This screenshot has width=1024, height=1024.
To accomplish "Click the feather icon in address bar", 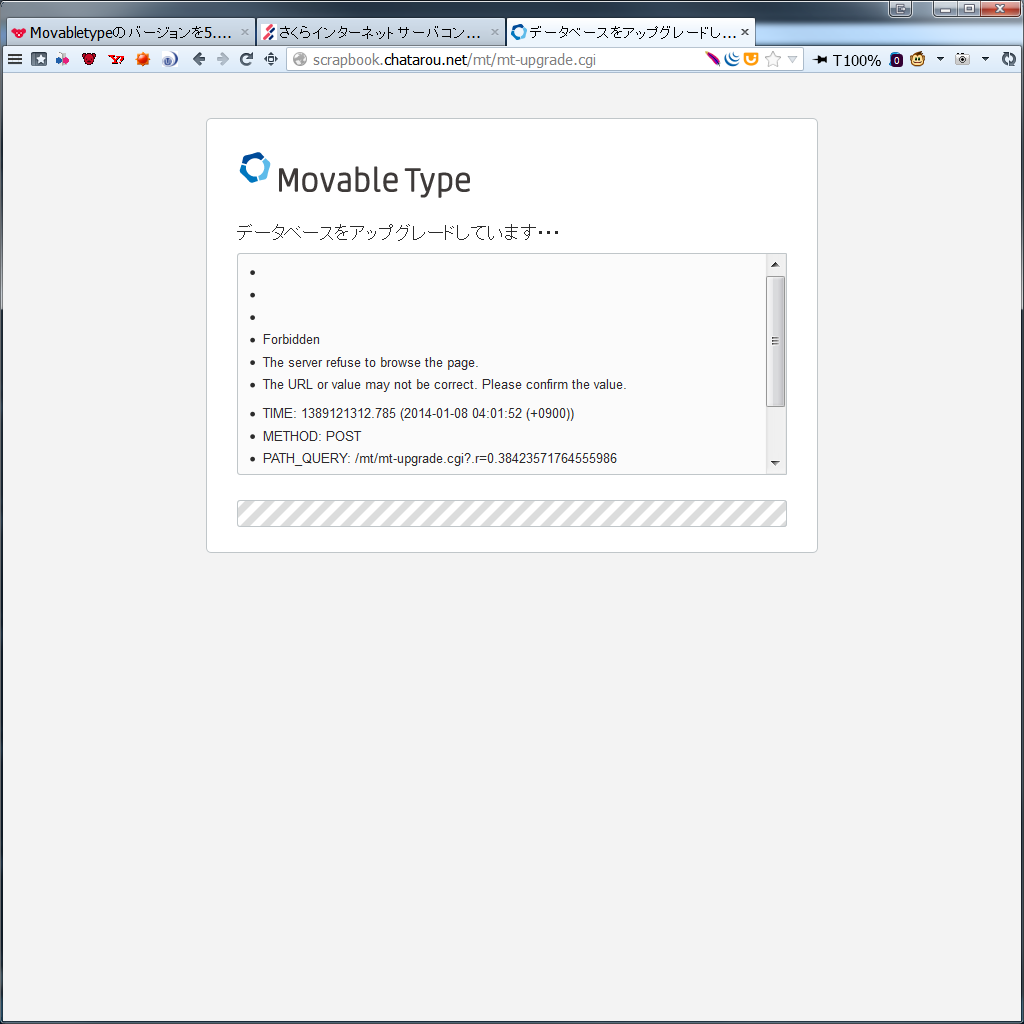I will coord(712,59).
